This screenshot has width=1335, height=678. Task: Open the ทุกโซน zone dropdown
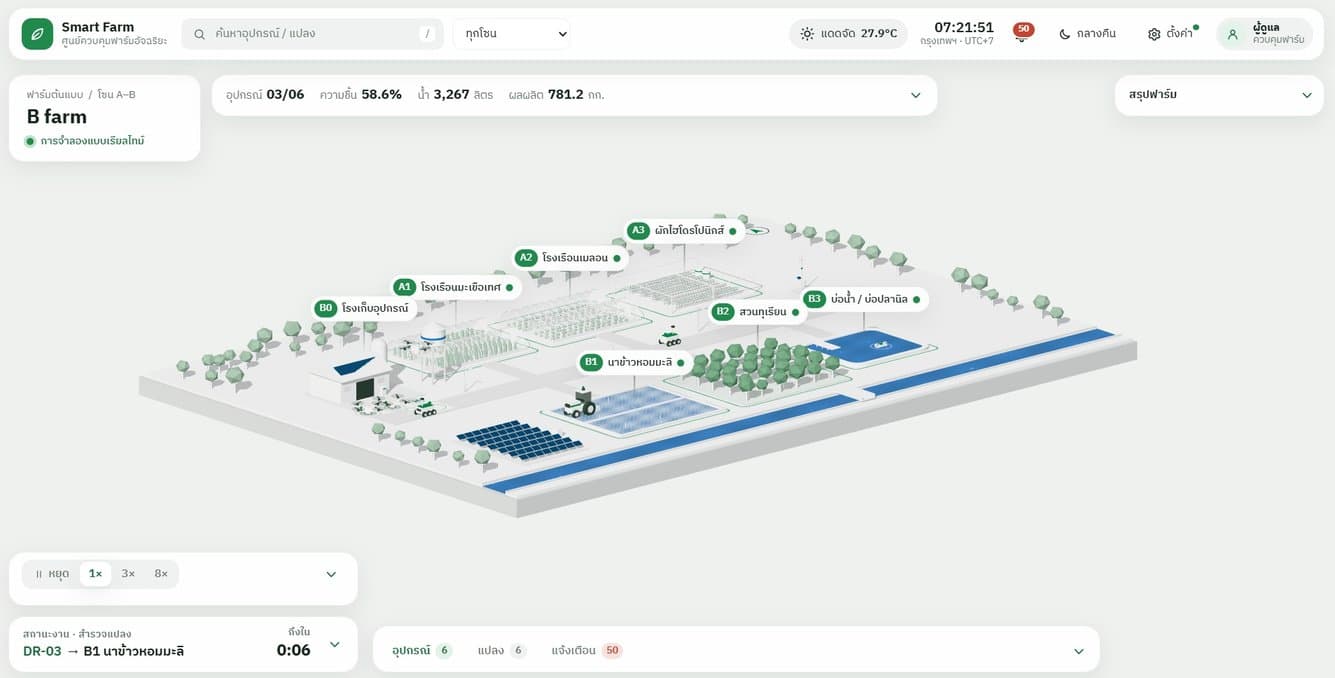[x=511, y=34]
